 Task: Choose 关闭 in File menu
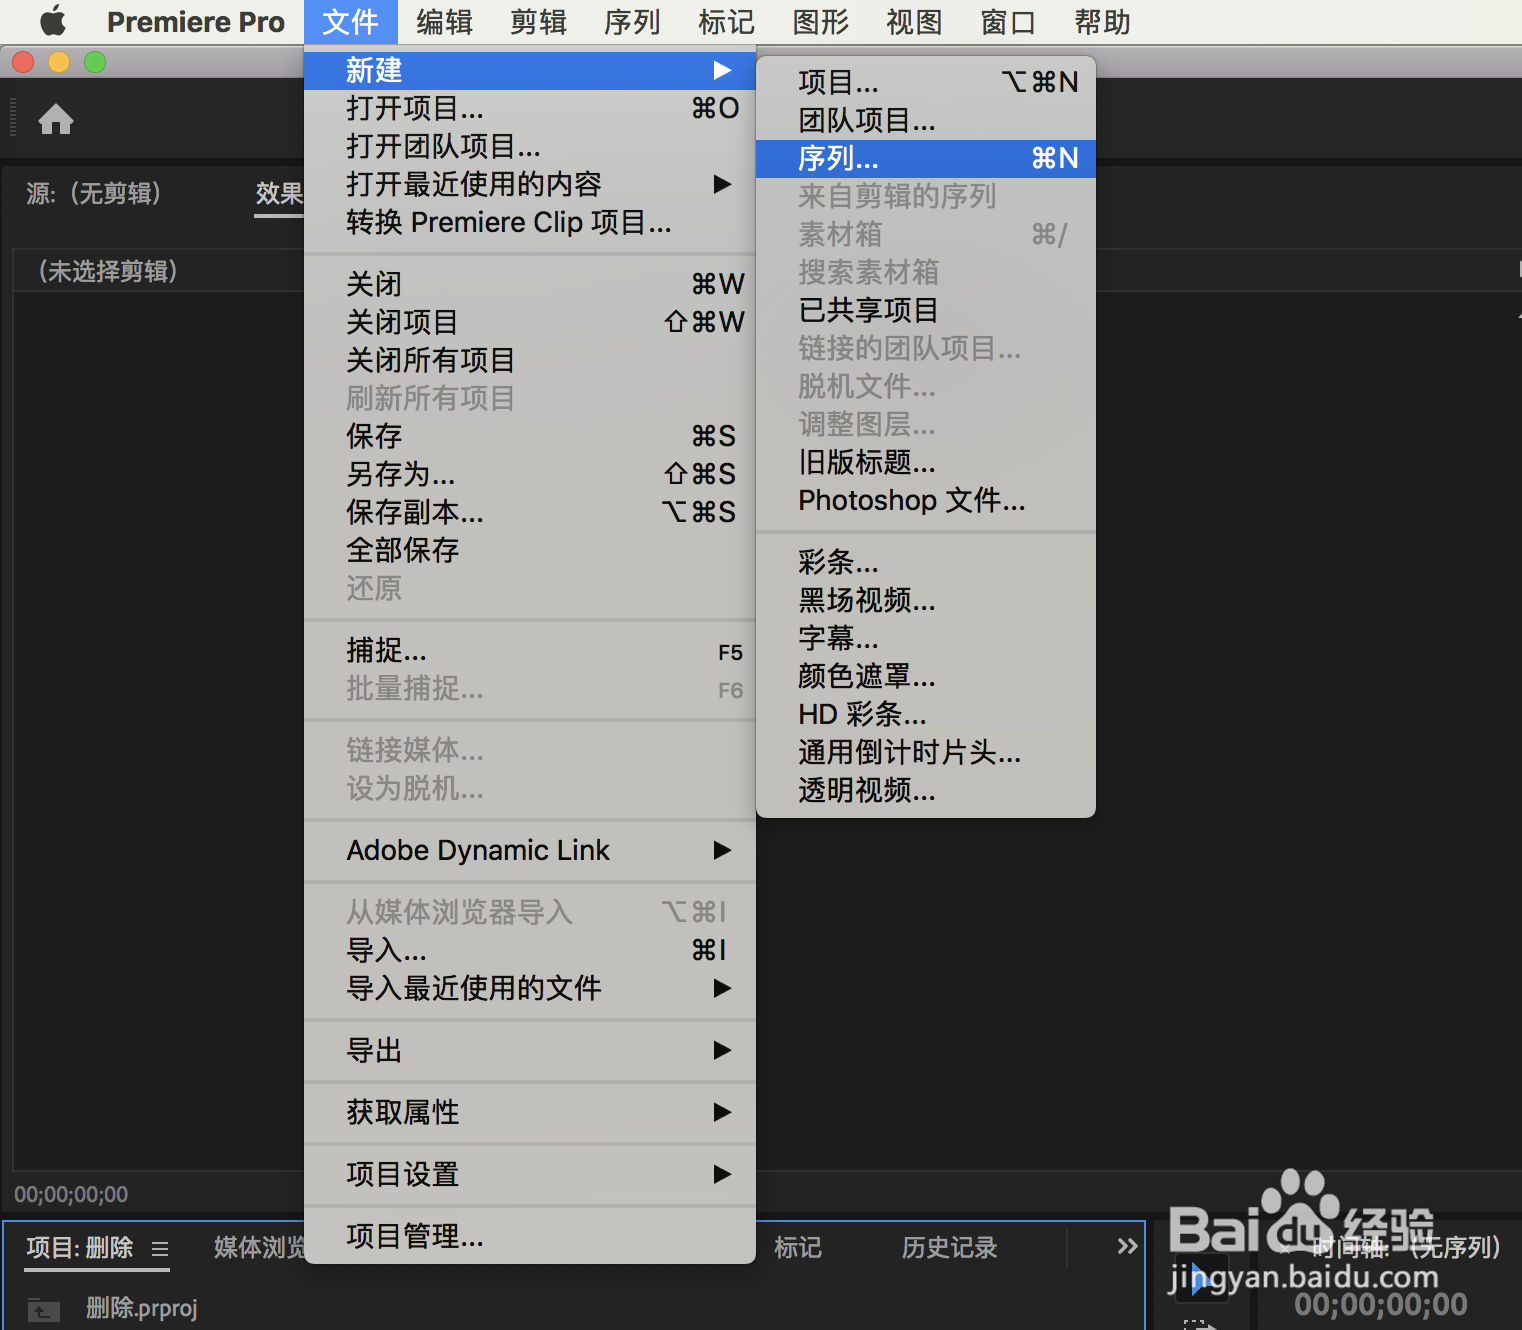tap(530, 284)
